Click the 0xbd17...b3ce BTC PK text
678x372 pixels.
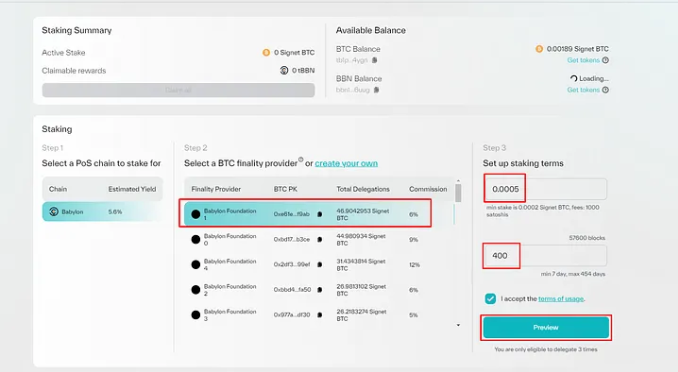click(x=291, y=239)
